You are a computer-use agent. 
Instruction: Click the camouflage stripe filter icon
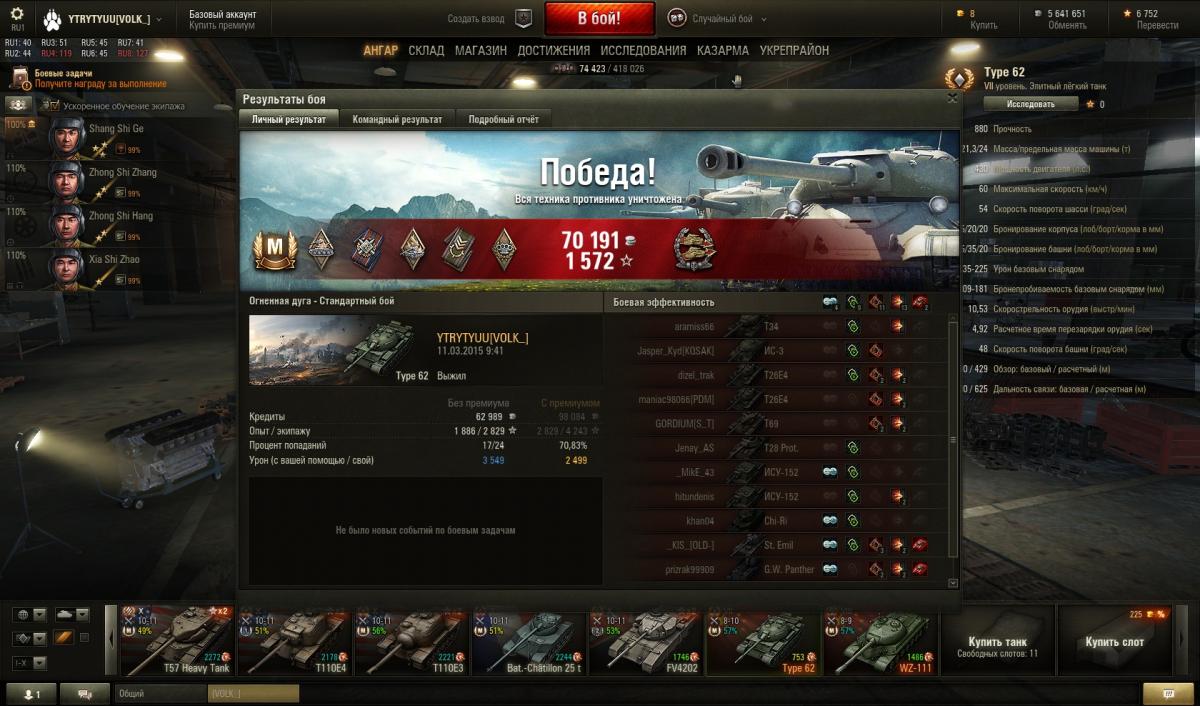[62, 638]
